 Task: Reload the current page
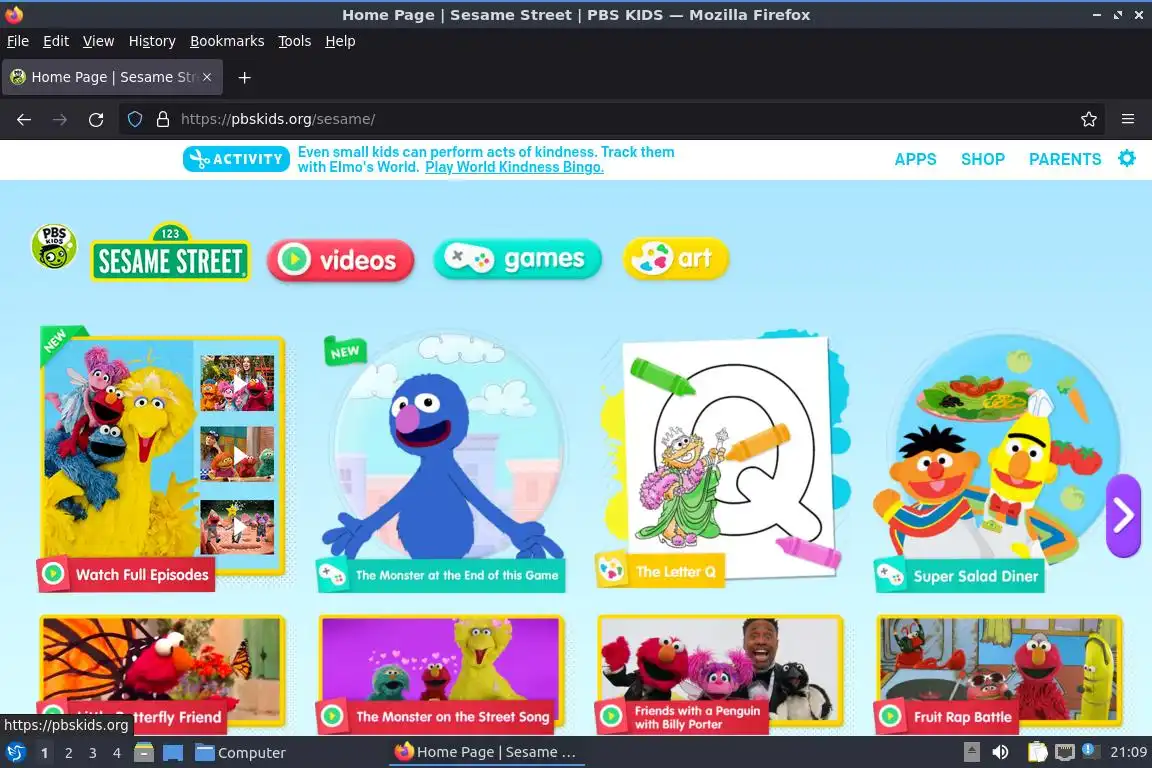point(96,119)
